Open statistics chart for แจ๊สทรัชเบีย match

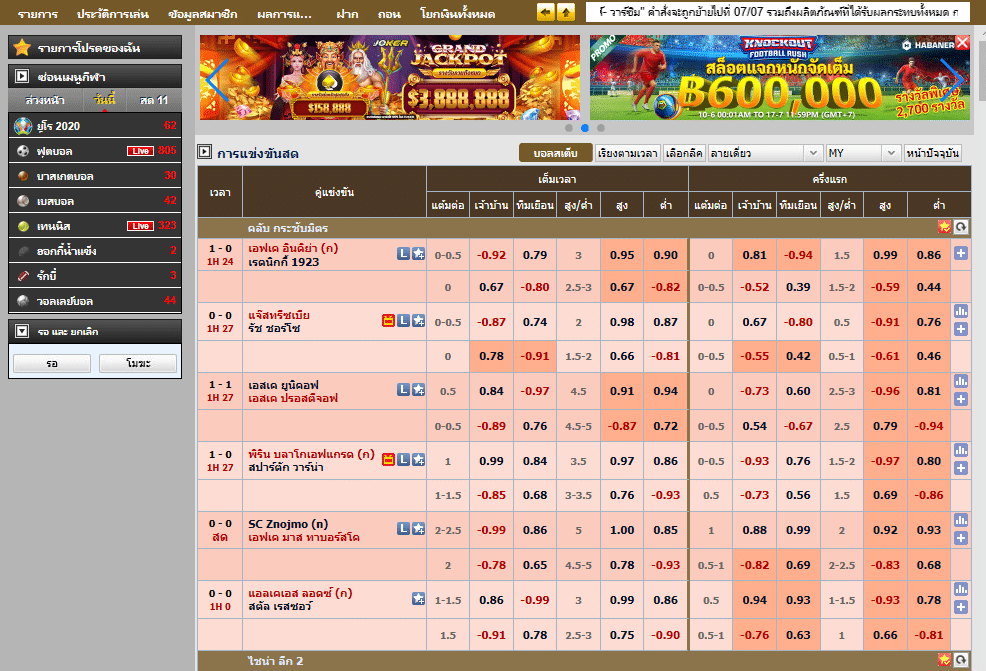961,311
